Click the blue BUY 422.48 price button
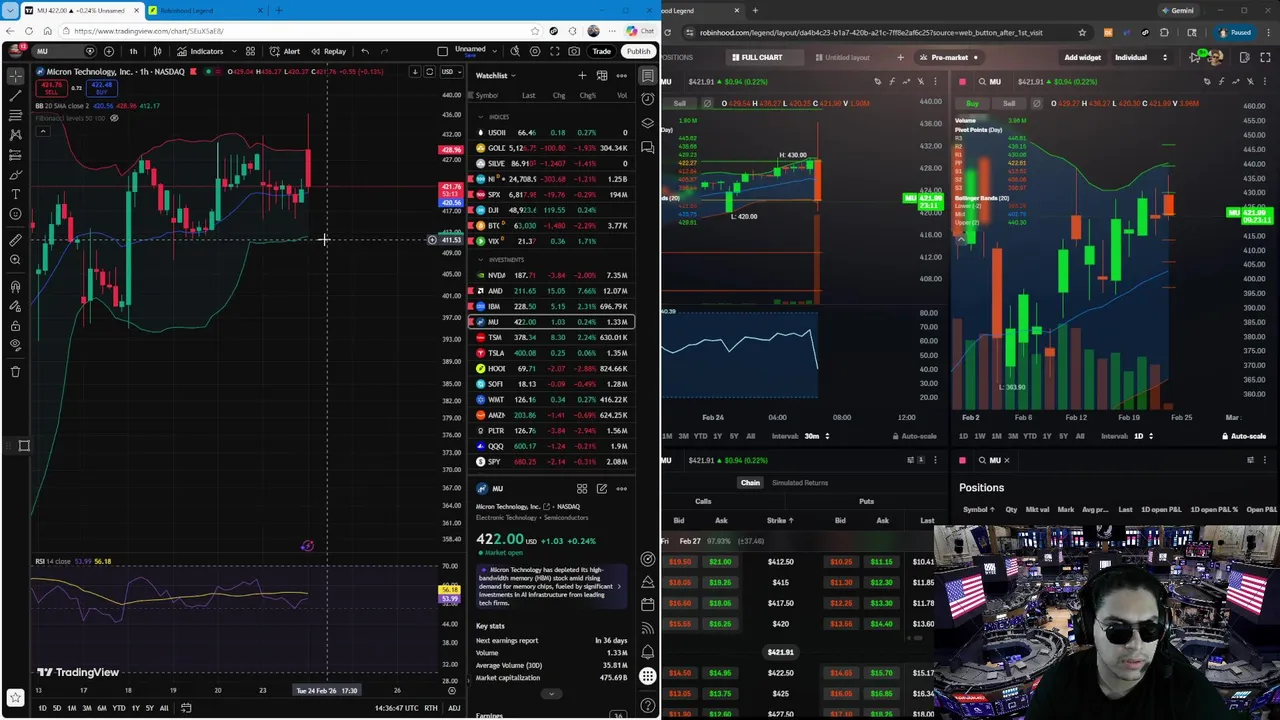This screenshot has height=720, width=1280. tap(102, 89)
